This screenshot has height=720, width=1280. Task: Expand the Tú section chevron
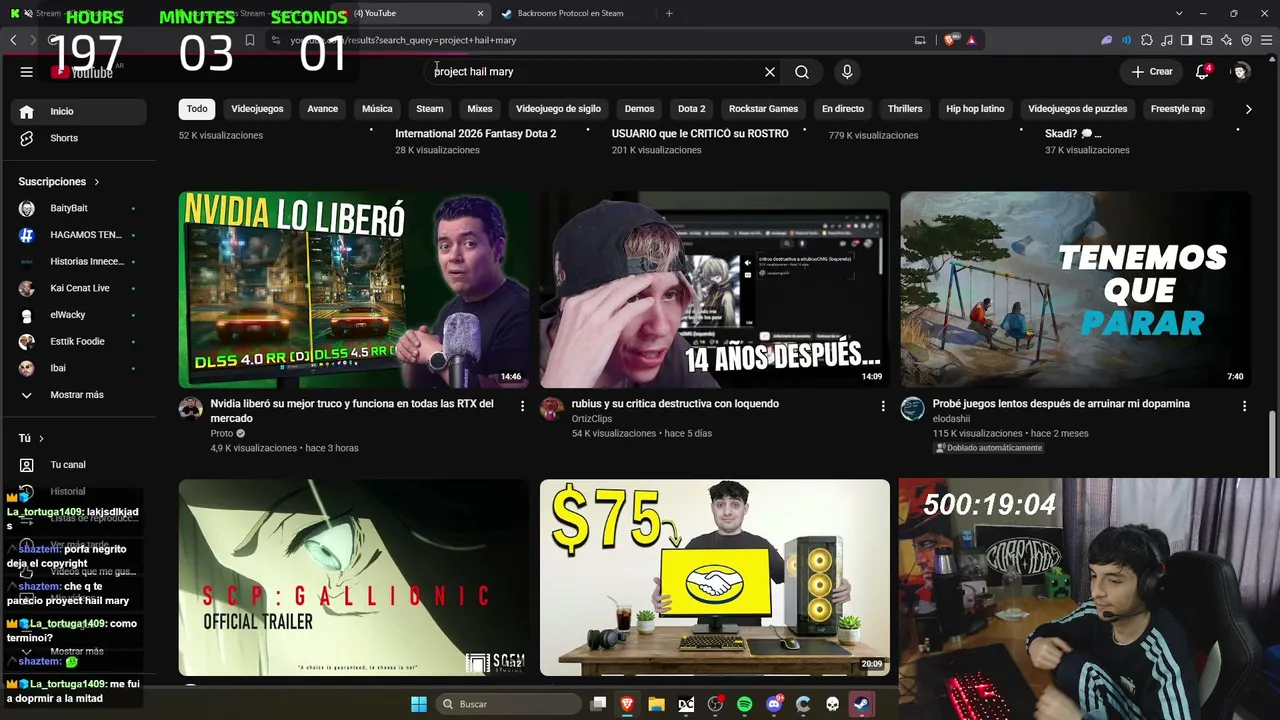(41, 438)
